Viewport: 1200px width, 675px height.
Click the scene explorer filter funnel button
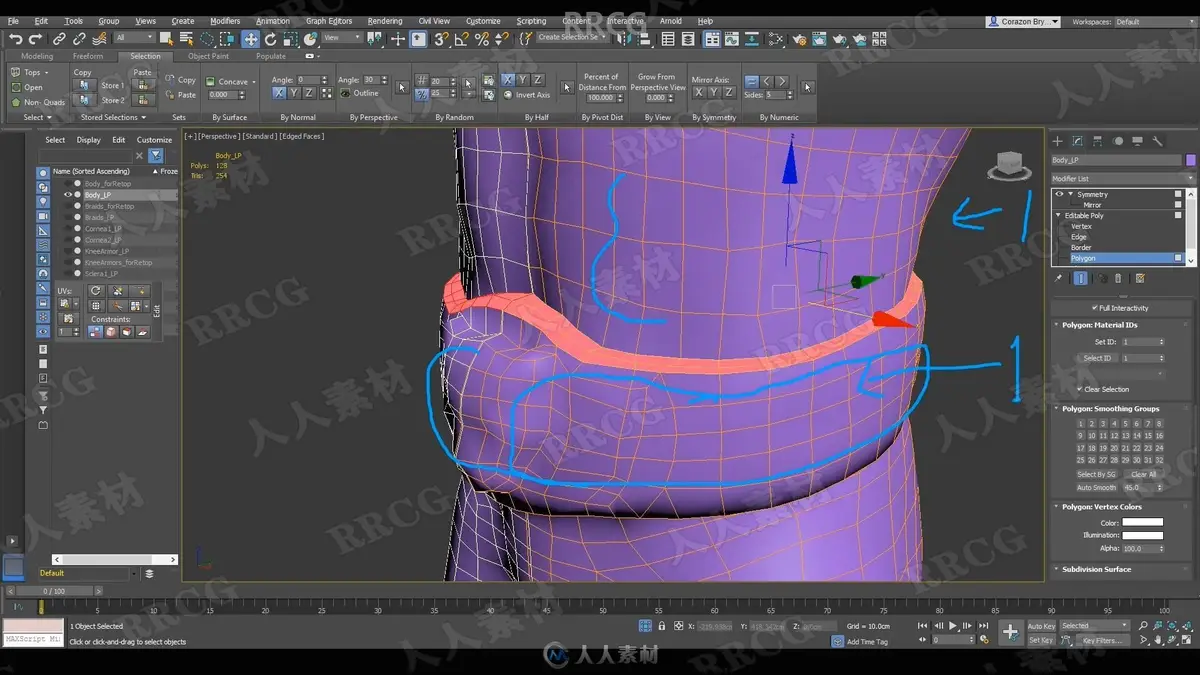pyautogui.click(x=156, y=155)
